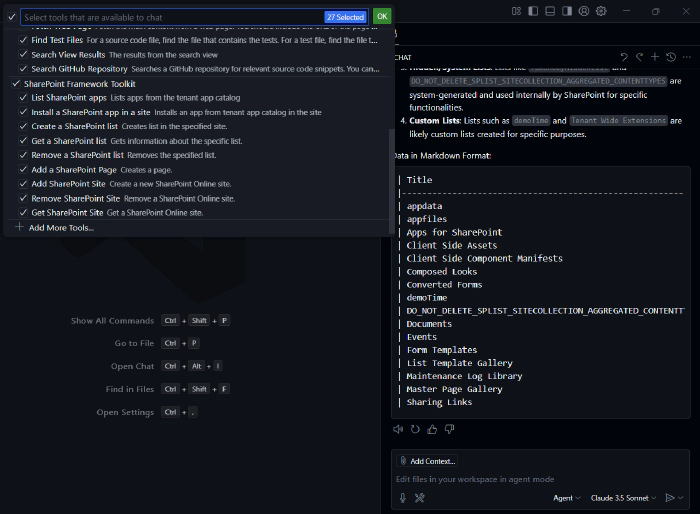Uncheck the Find Test Files tool
700x514 pixels.
[23, 40]
